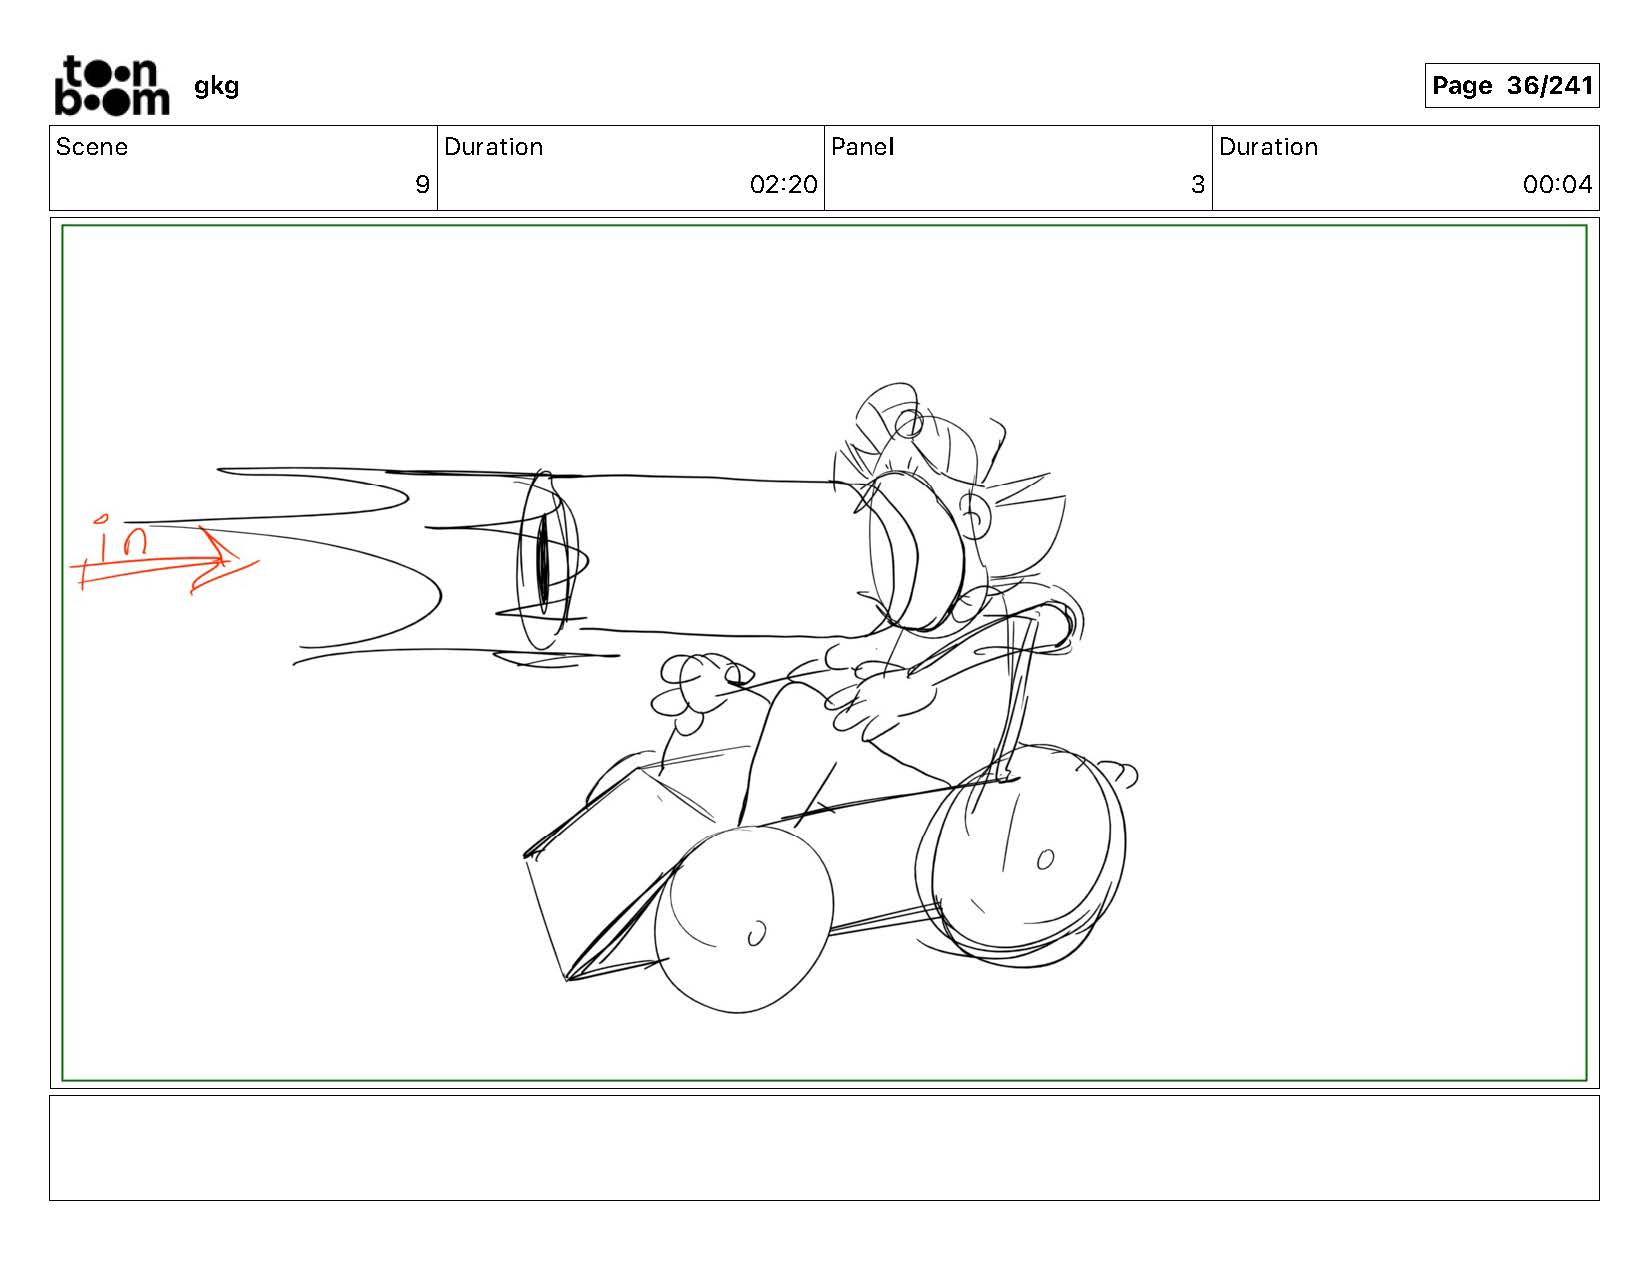This screenshot has height=1275, width=1650.
Task: Select the "Scene" header label
Action: click(92, 147)
